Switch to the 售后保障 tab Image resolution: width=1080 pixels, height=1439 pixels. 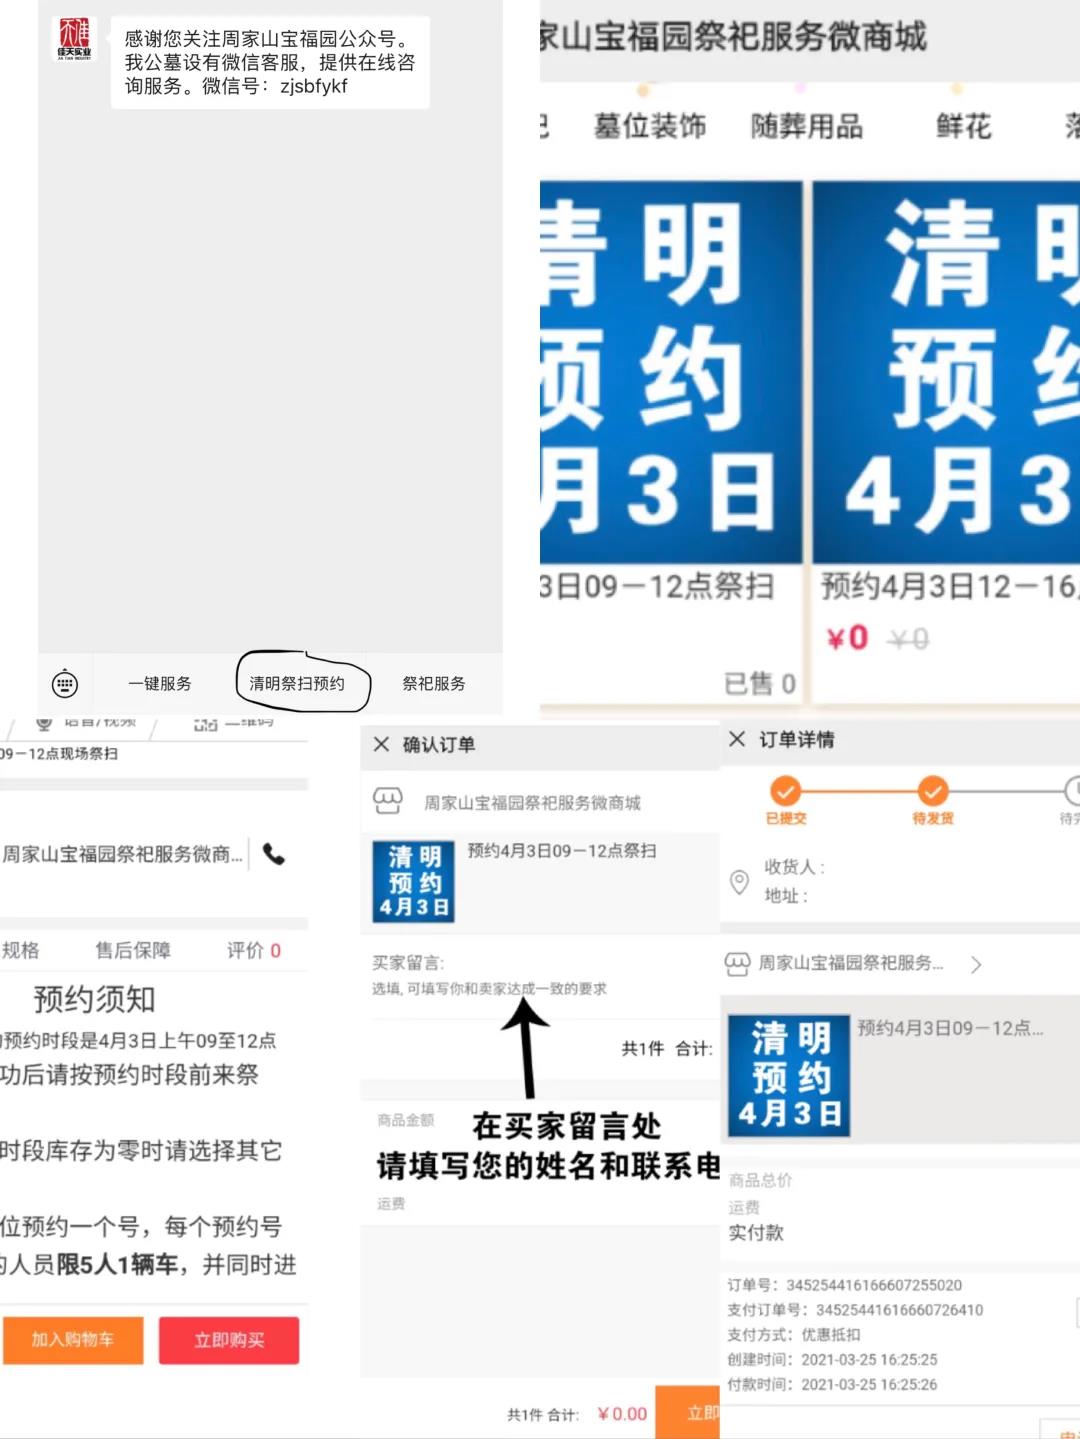tap(133, 950)
